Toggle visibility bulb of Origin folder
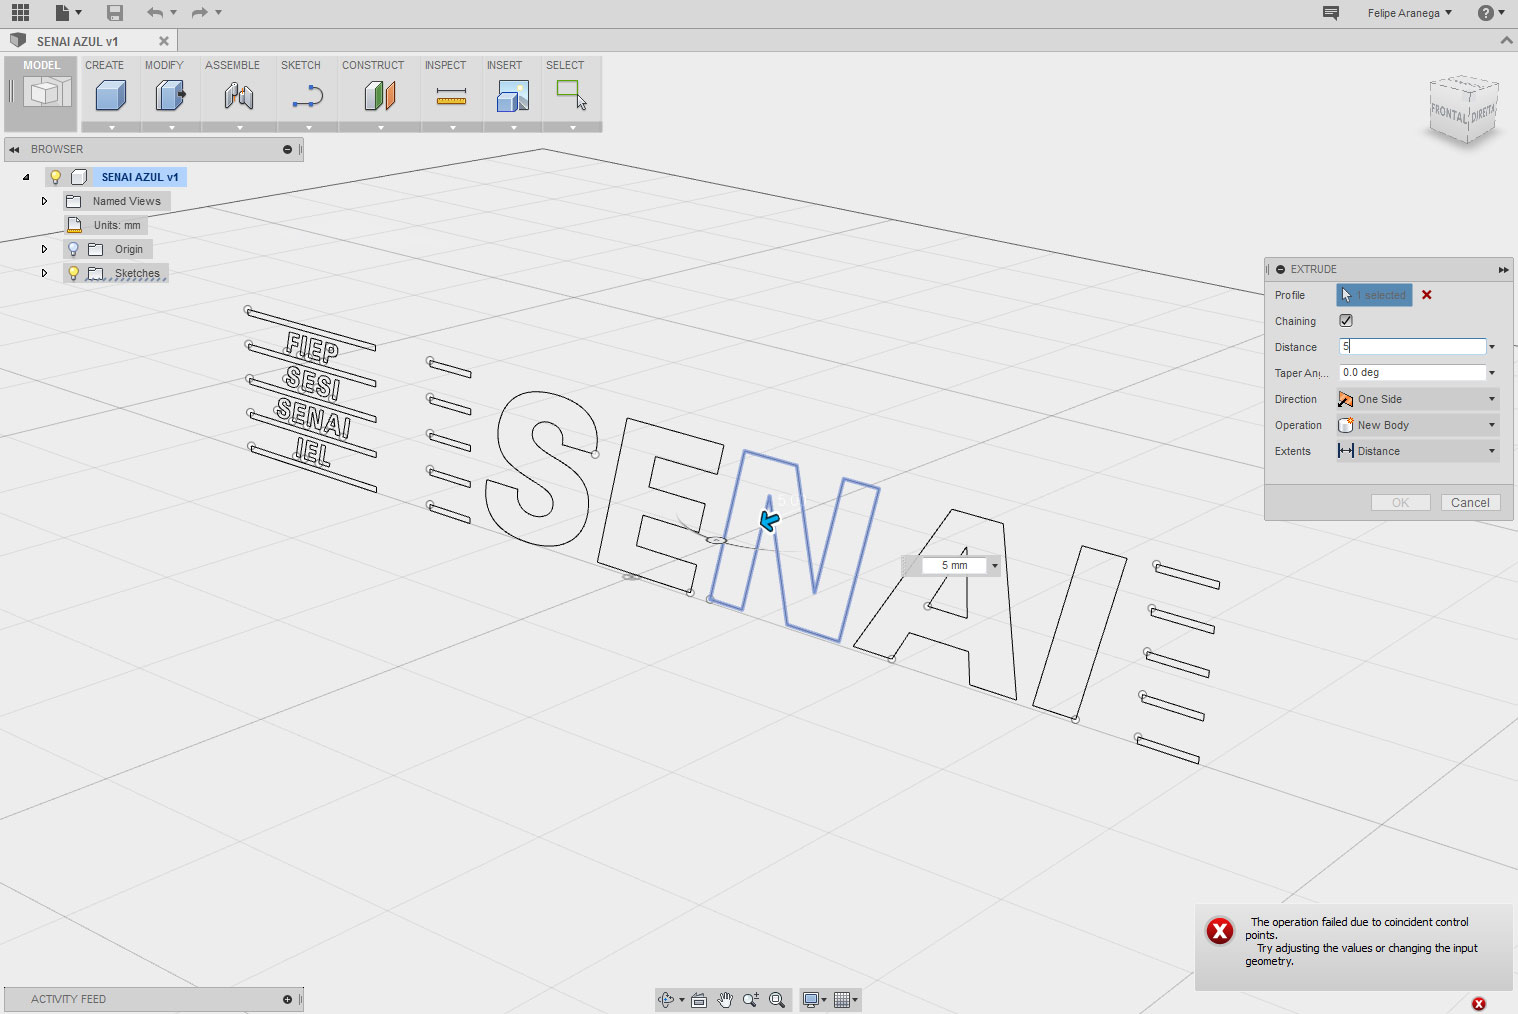Viewport: 1518px width, 1014px height. [73, 249]
